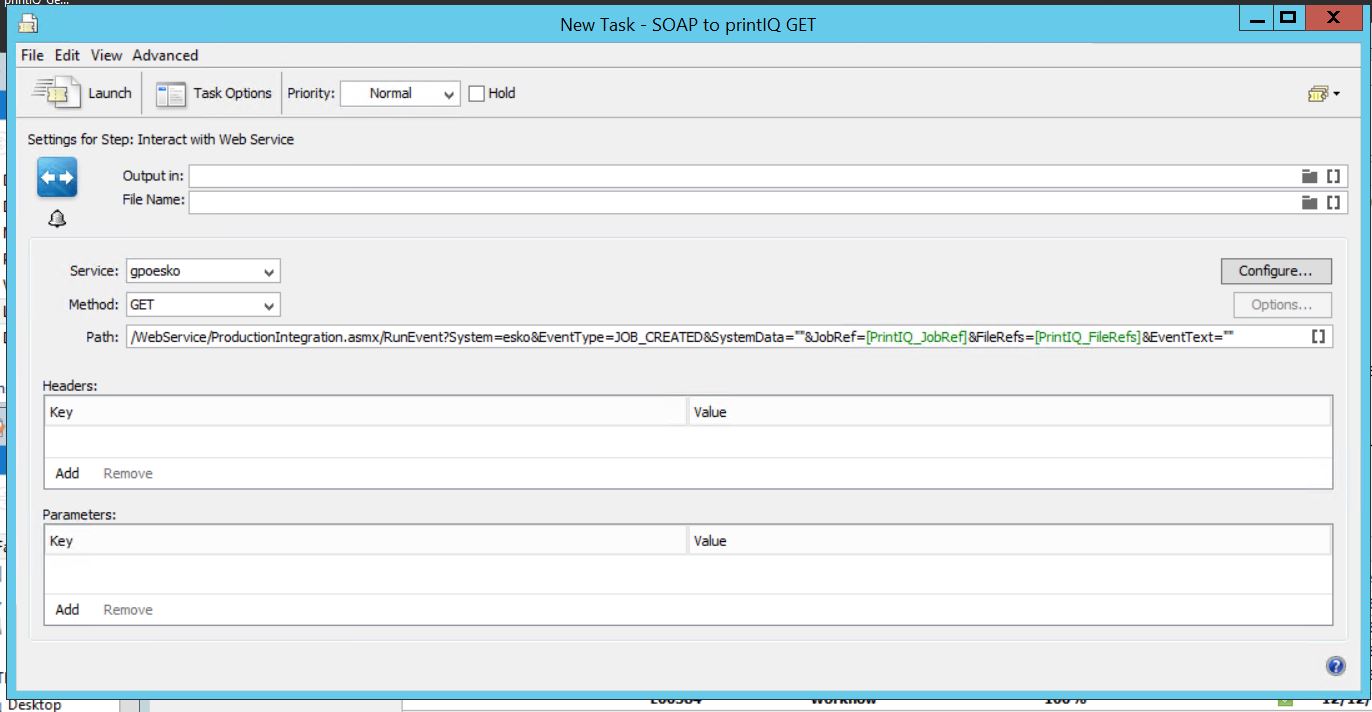Browse folder icon for File Name
Screen dimensions: 1372x712
pyautogui.click(x=1309, y=202)
